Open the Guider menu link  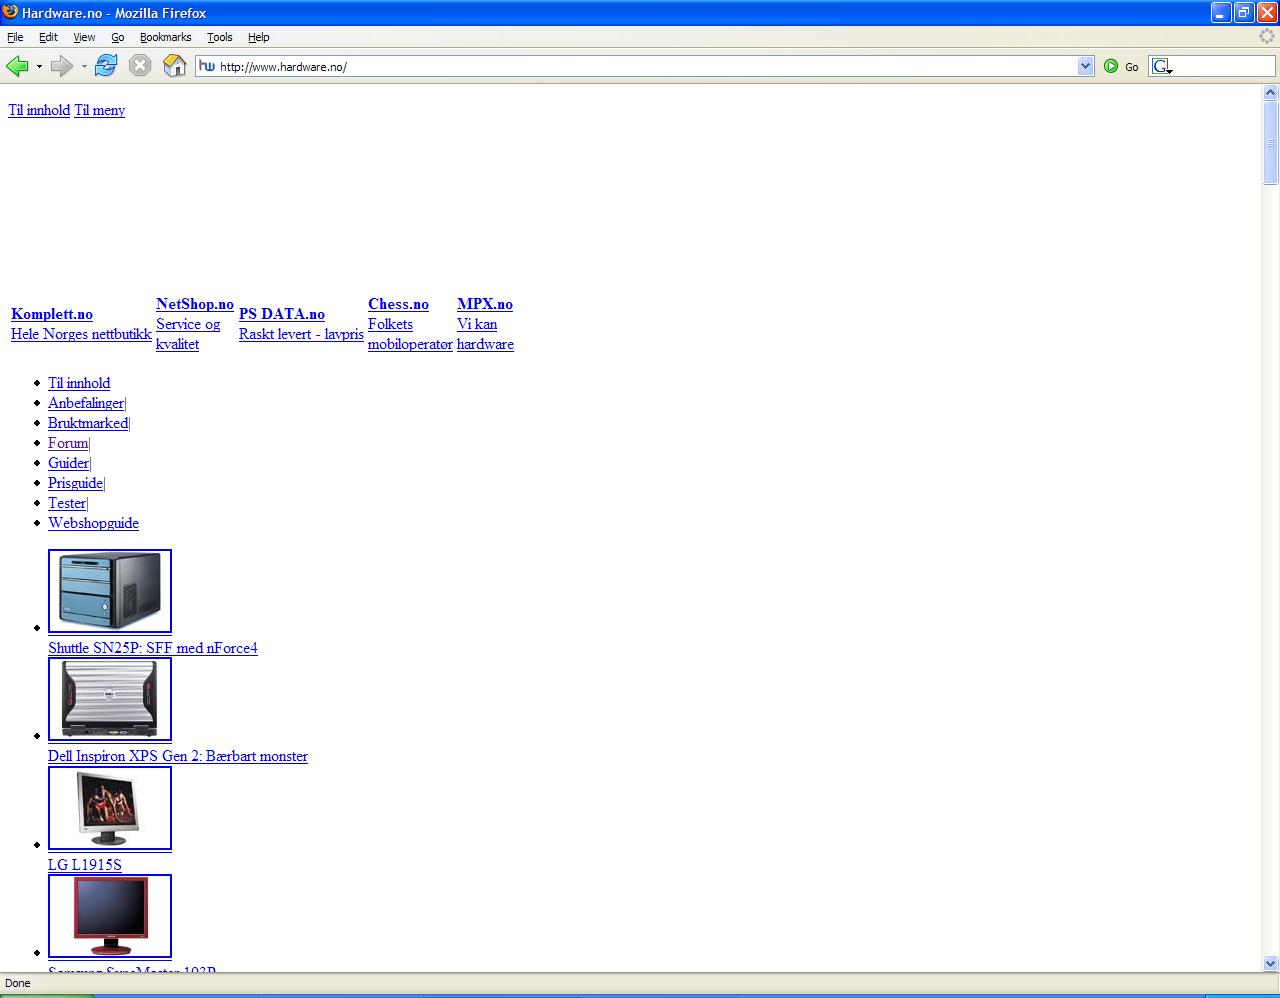[69, 463]
